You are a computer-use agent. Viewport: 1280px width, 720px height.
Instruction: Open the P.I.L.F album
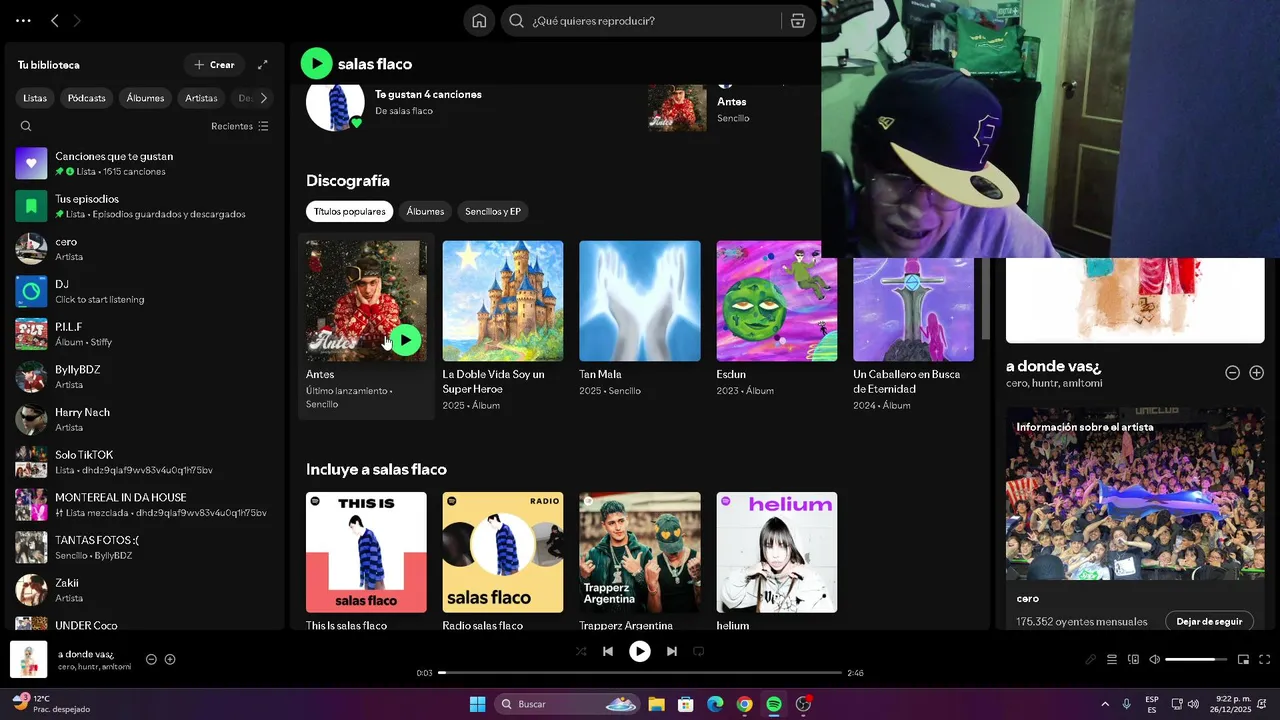[x=144, y=334]
